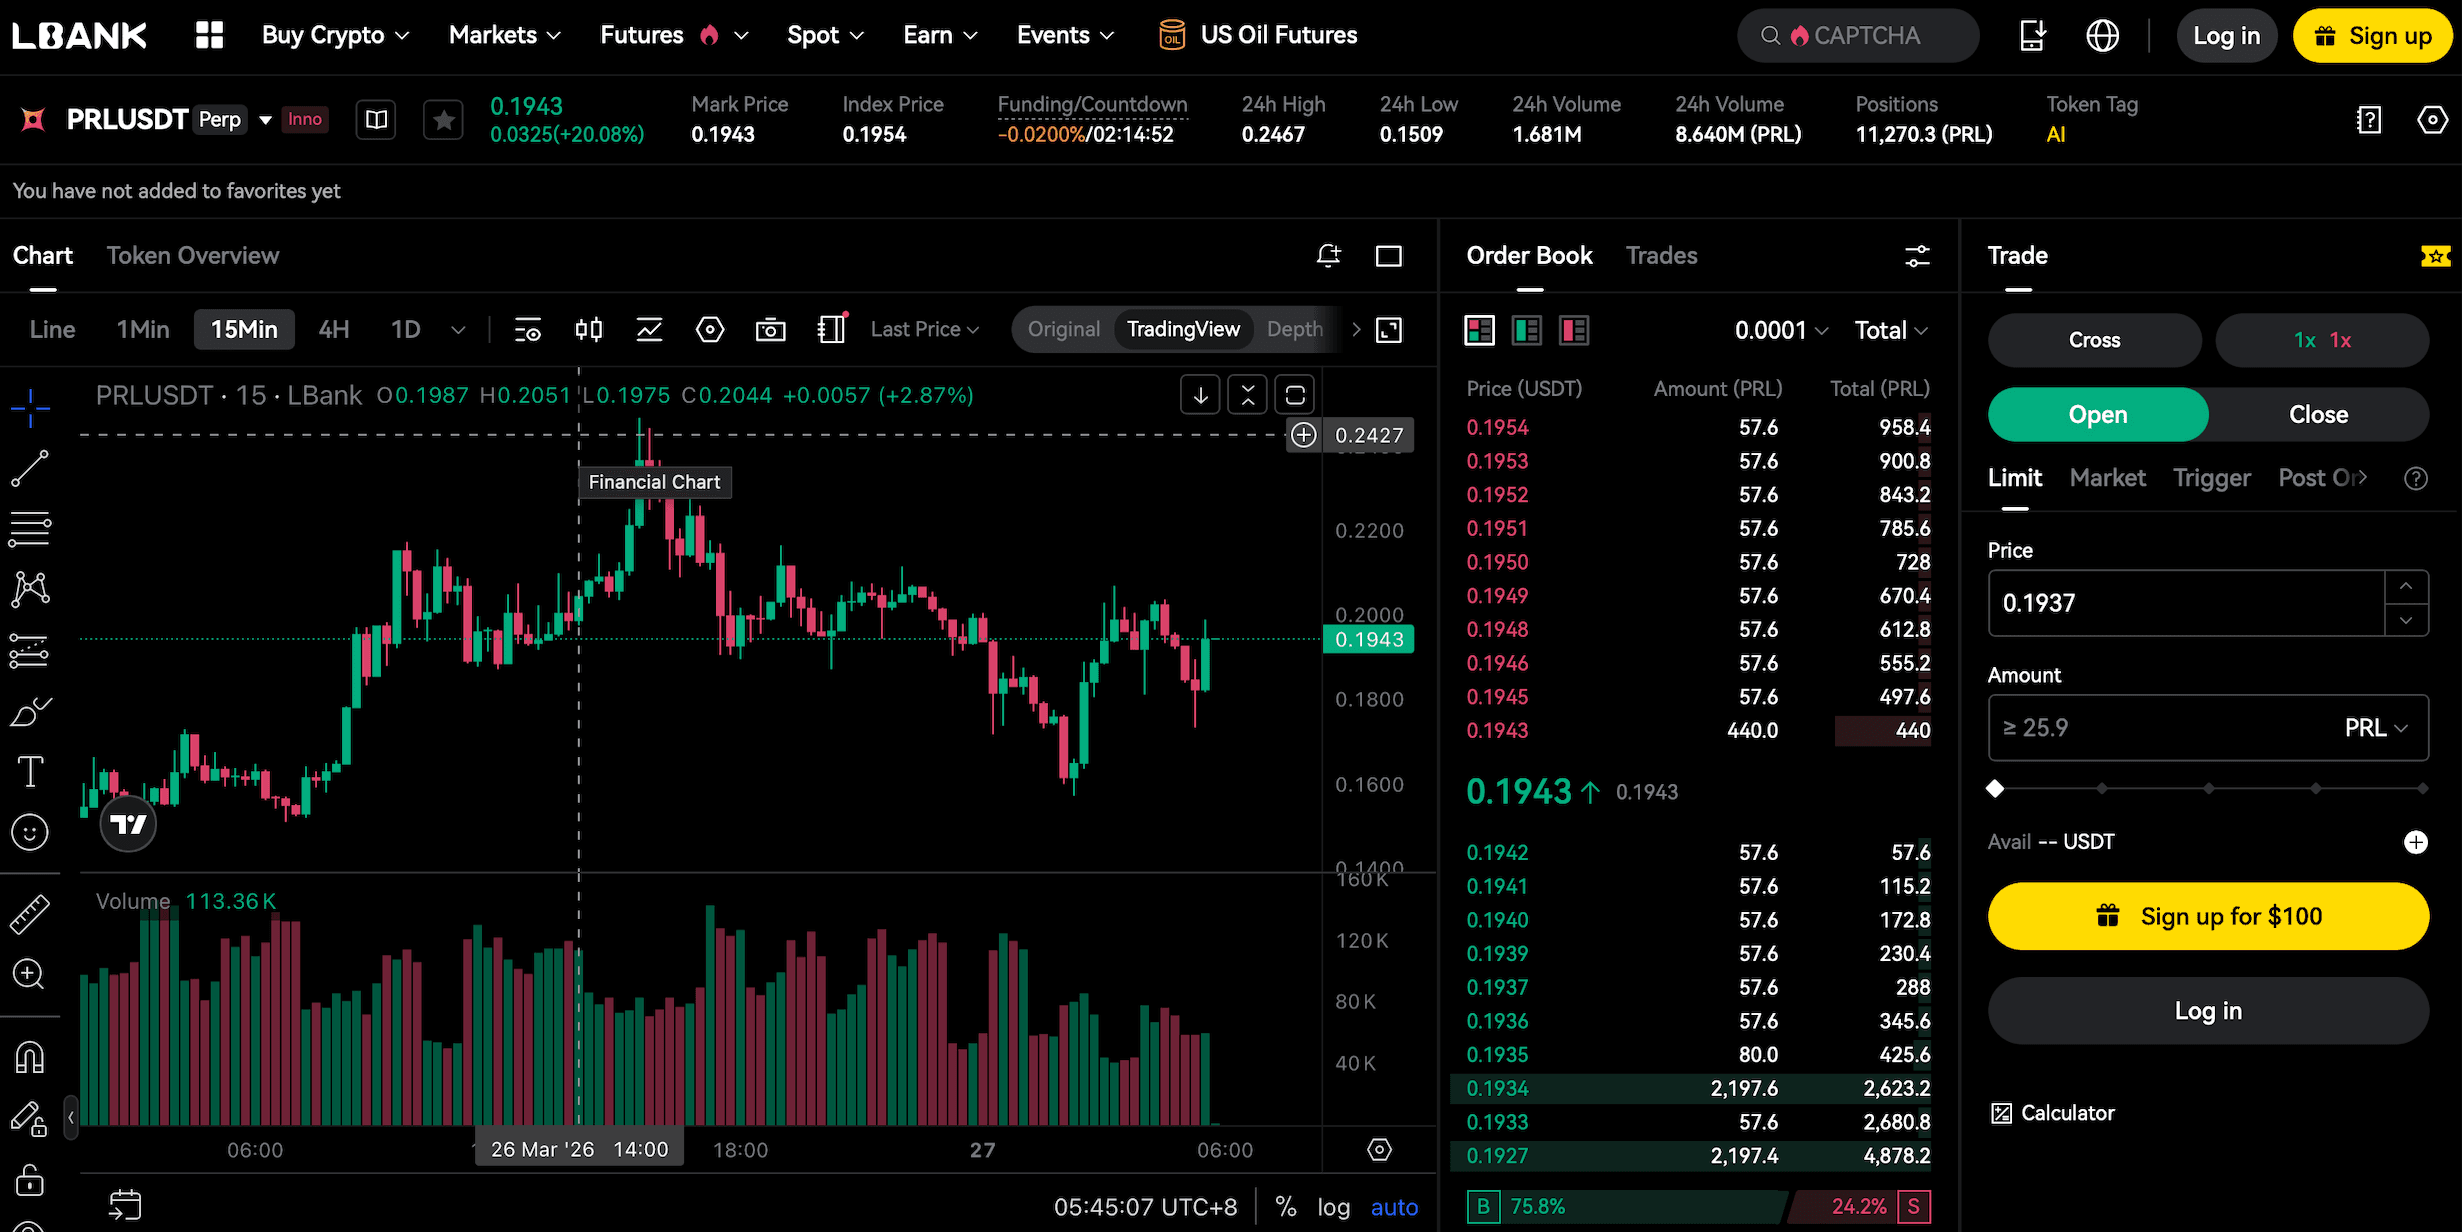Expand the Futures menu
The width and height of the screenshot is (2462, 1232).
[674, 35]
